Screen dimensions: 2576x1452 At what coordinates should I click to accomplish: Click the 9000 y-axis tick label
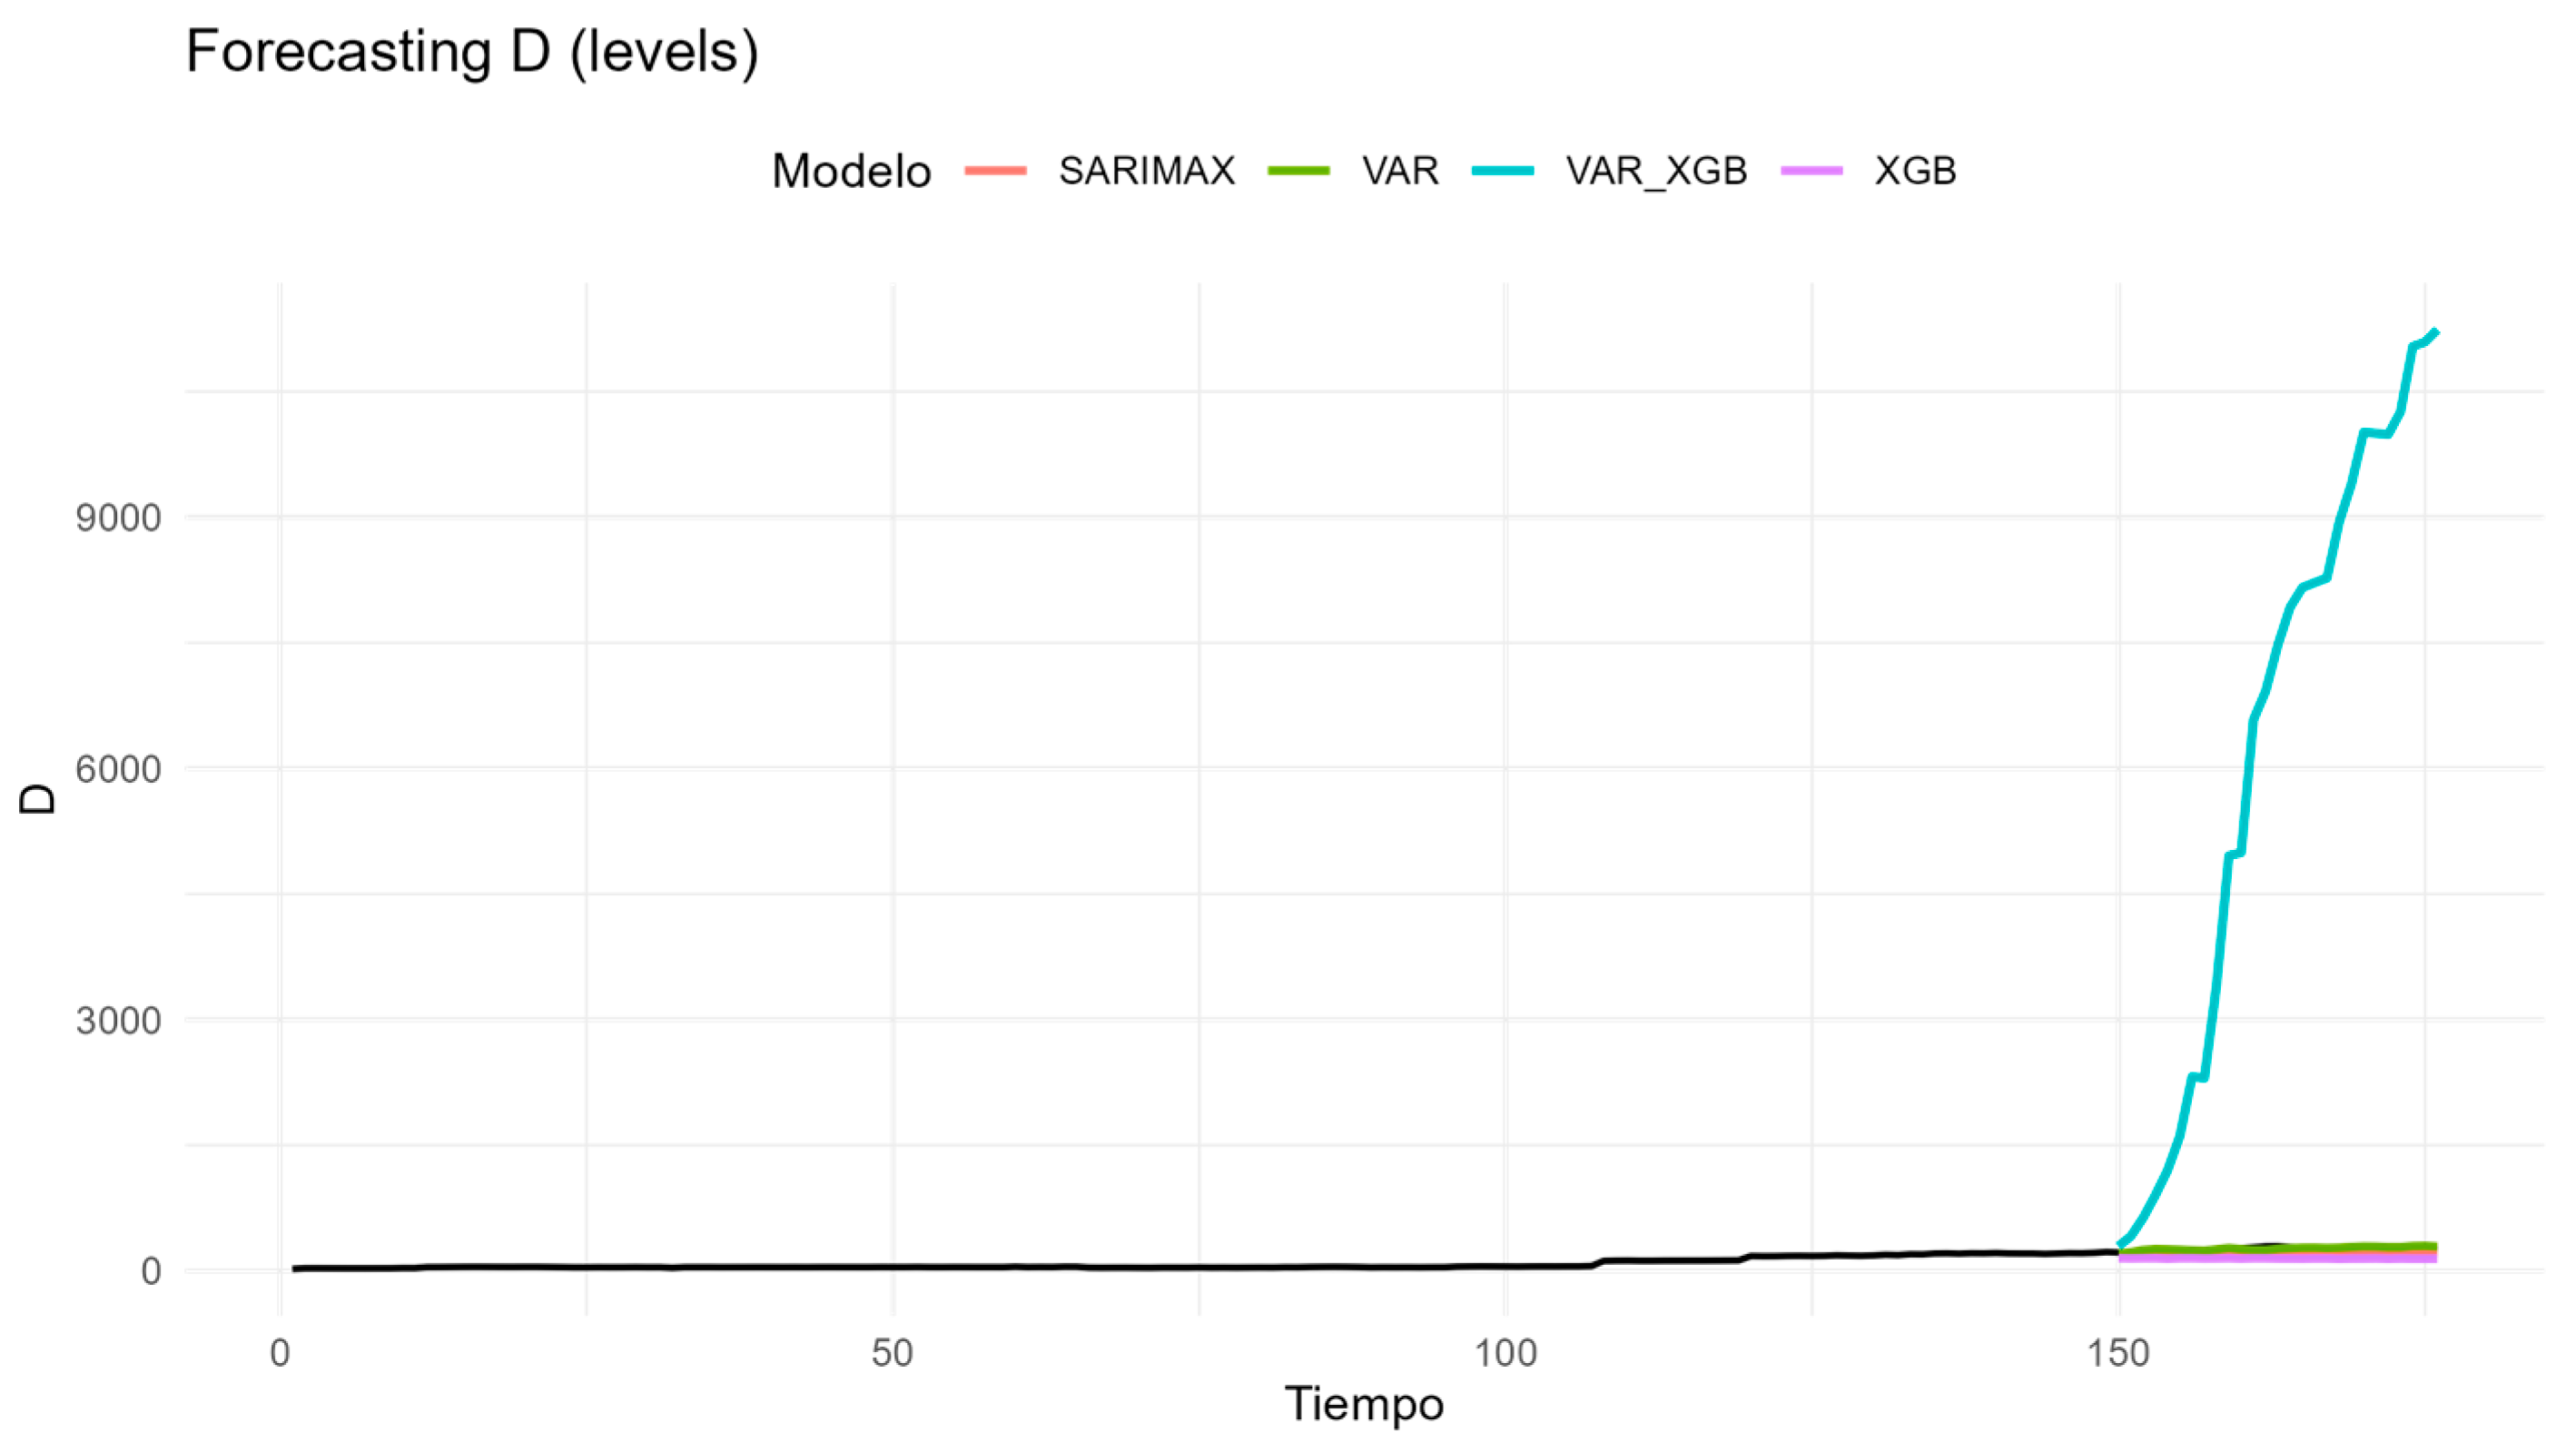118,518
